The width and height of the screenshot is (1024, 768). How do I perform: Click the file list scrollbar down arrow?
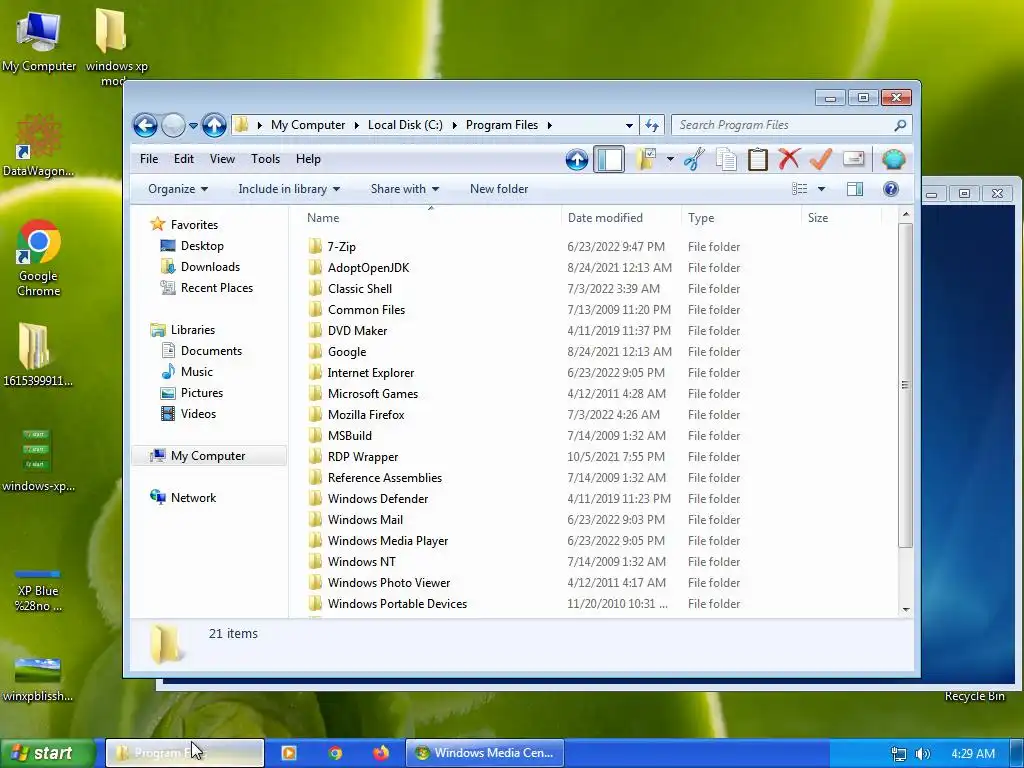tap(906, 609)
